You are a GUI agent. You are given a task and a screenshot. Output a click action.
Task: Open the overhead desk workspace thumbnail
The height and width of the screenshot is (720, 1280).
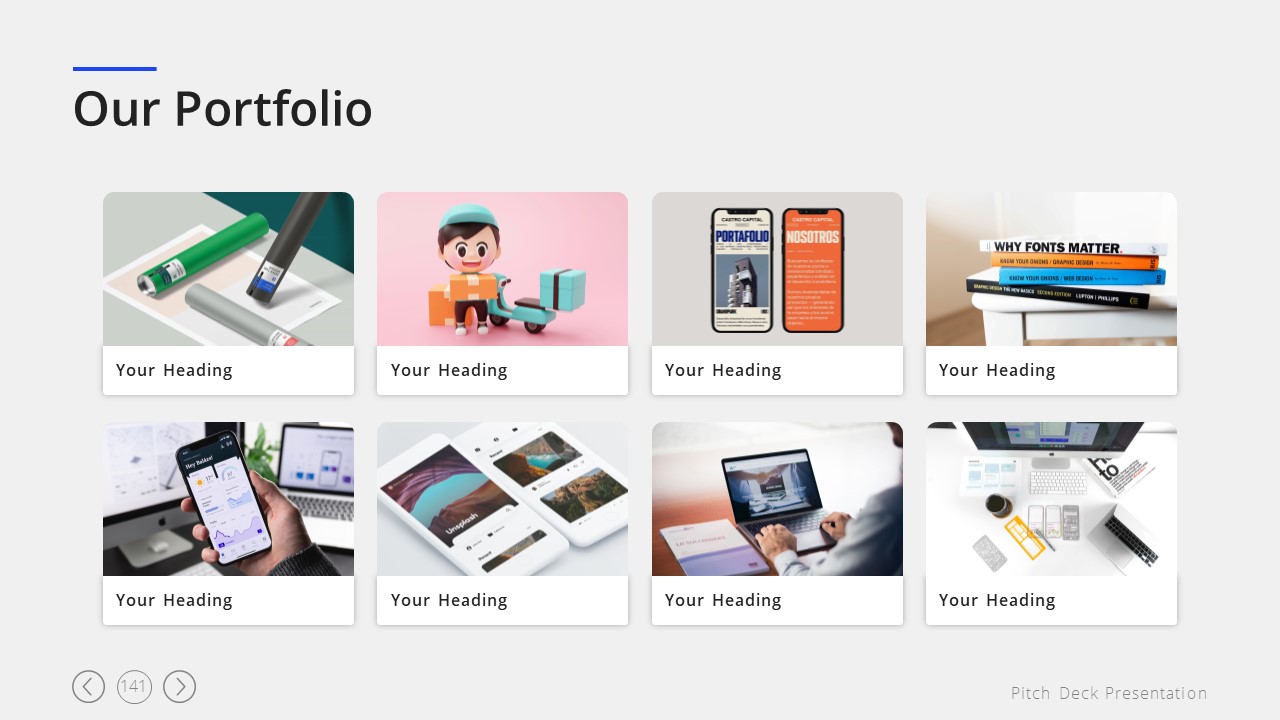coord(1051,499)
